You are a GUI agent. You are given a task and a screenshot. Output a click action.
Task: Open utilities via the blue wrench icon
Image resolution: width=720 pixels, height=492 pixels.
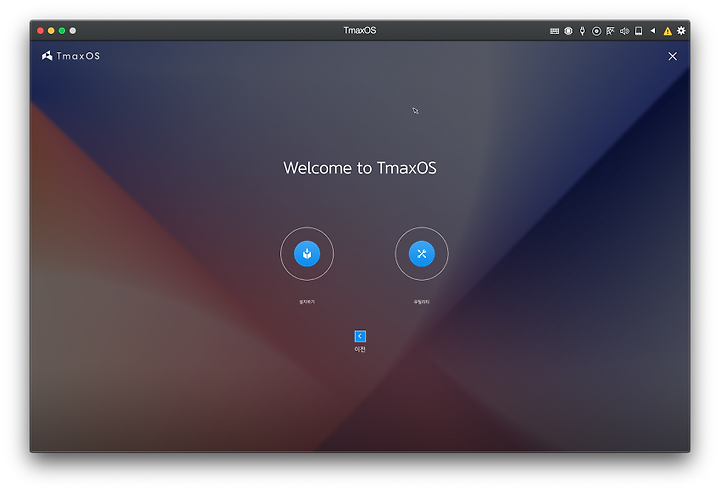tap(422, 254)
